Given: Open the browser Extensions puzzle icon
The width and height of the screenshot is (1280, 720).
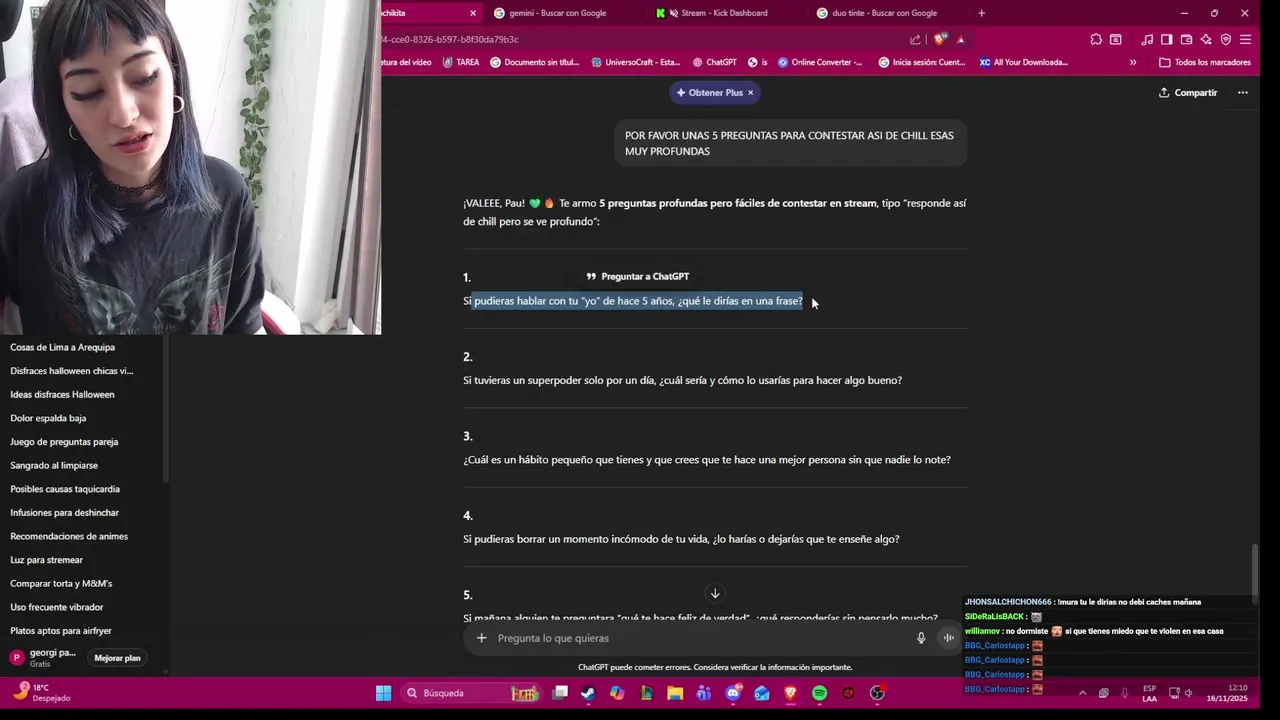Looking at the screenshot, I should coord(1096,40).
